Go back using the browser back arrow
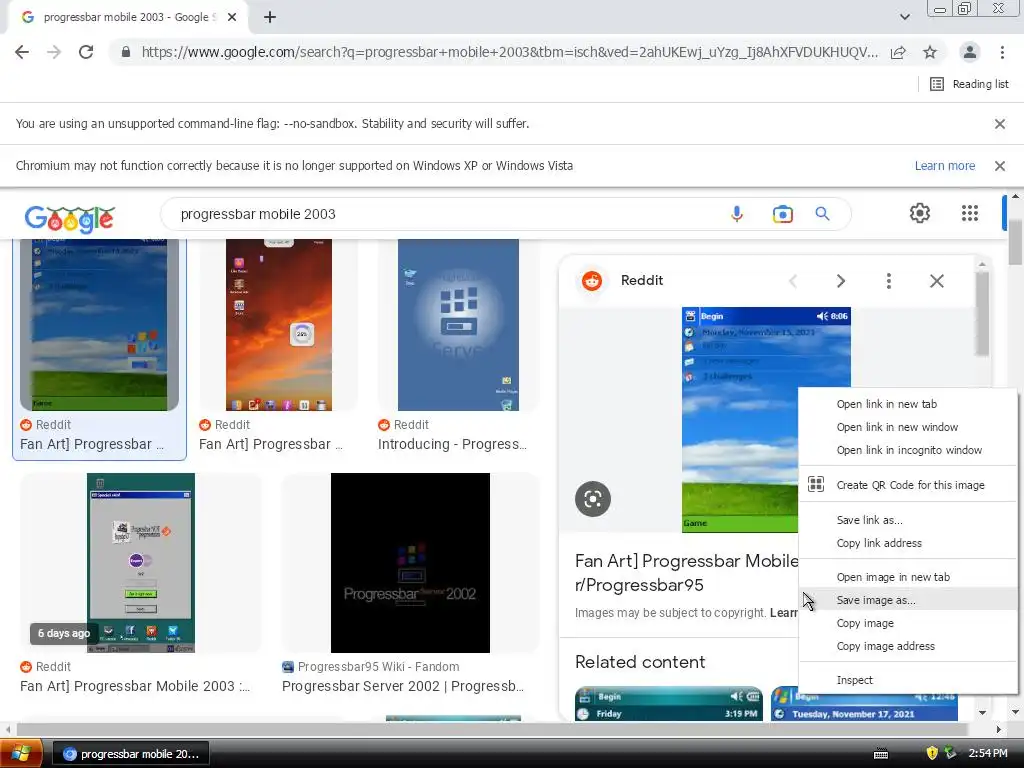Image resolution: width=1024 pixels, height=768 pixels. 22,52
